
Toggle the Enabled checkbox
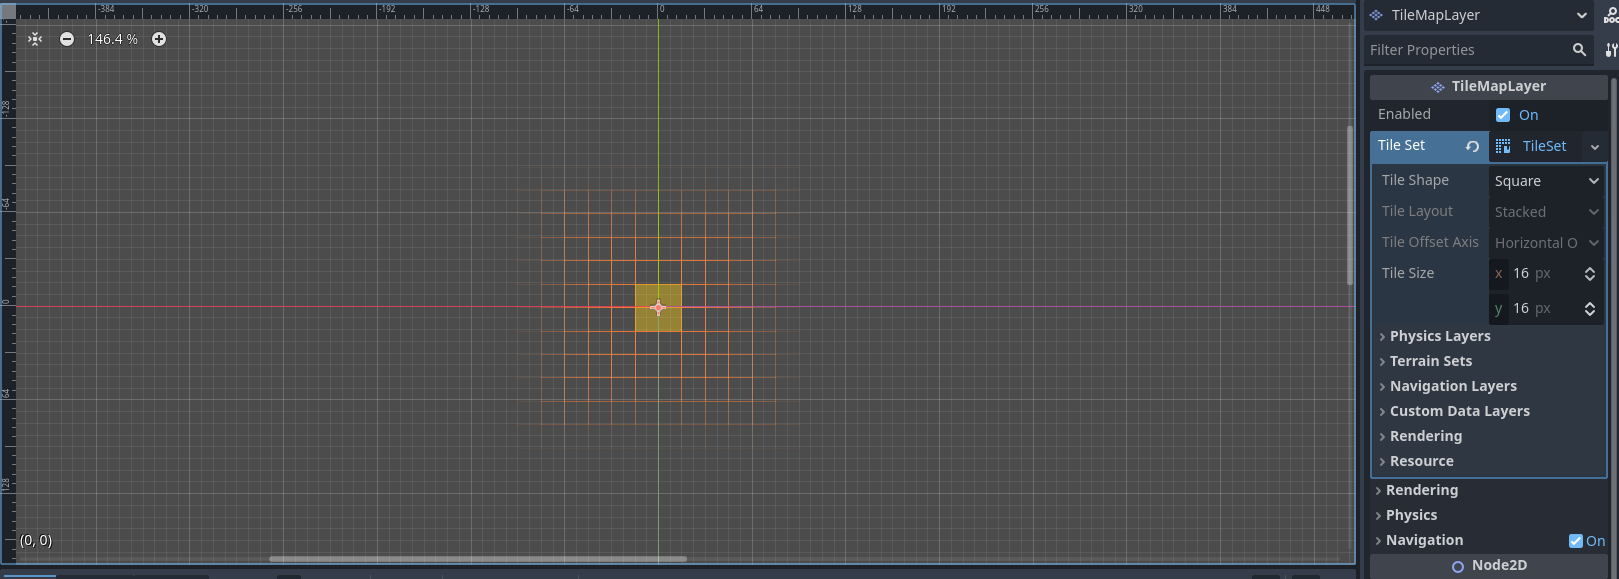(1503, 115)
